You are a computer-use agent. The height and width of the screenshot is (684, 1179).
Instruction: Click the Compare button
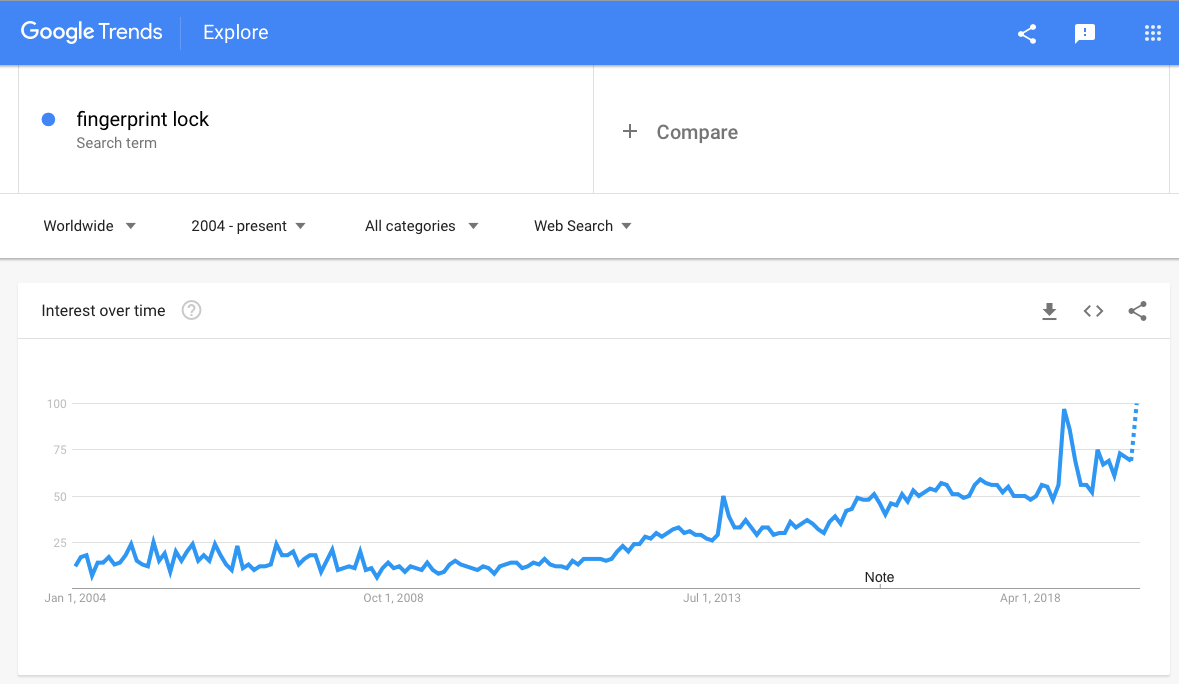pos(697,132)
